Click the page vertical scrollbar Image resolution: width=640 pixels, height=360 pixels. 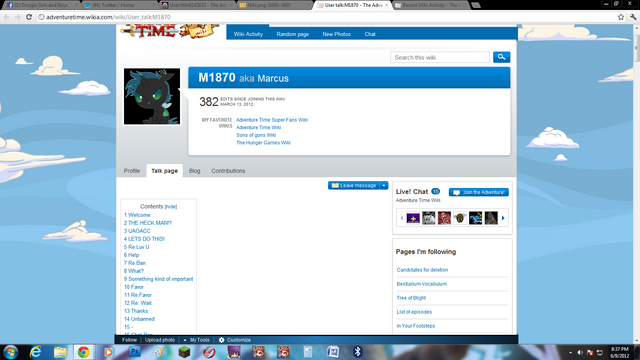[636, 184]
